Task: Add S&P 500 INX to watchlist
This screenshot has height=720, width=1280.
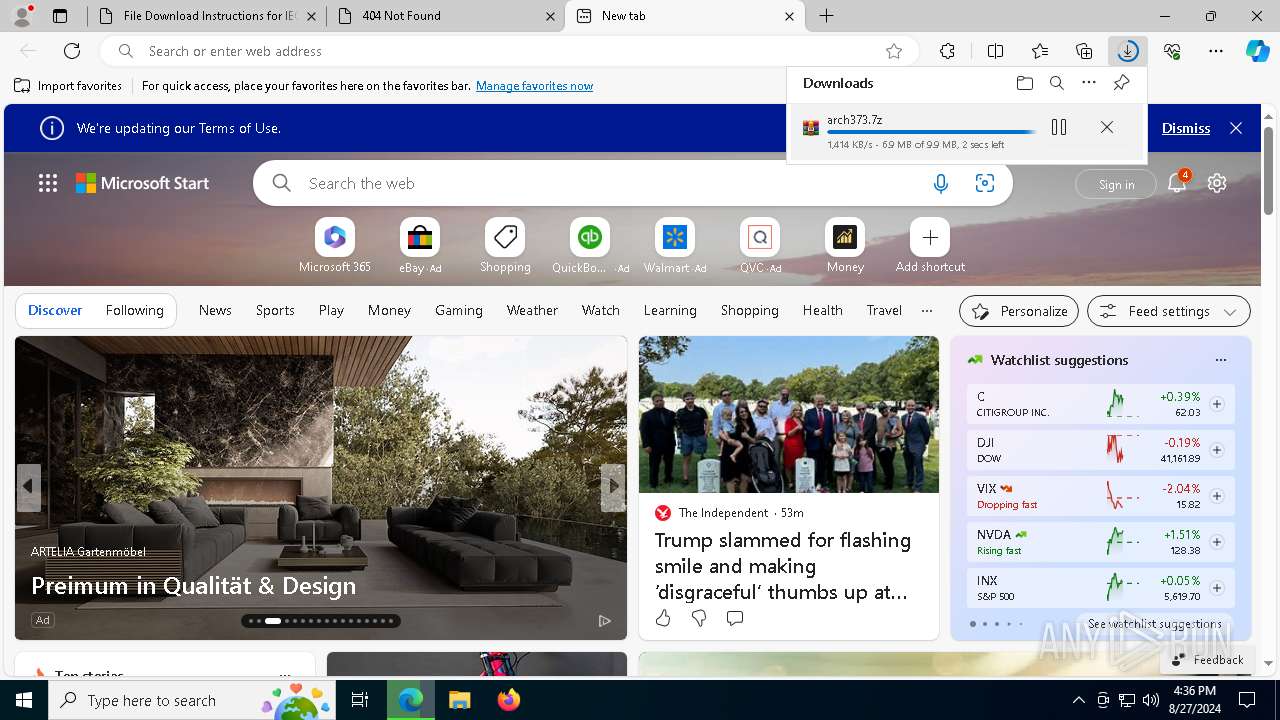Action: (1217, 588)
